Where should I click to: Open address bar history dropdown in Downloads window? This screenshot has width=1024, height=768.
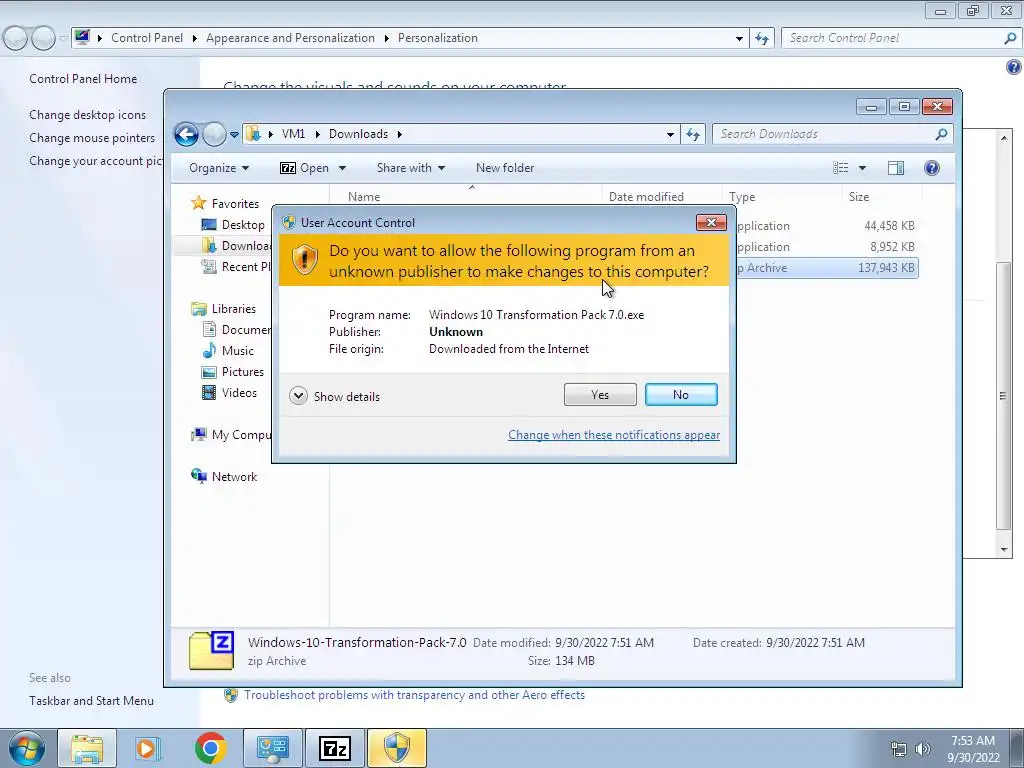coord(670,135)
